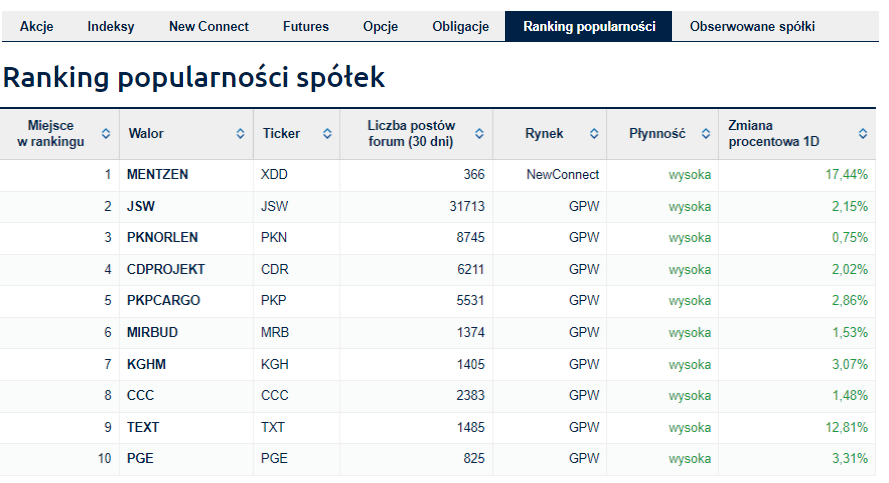Open the CDPROJEKT stock link
This screenshot has width=889, height=483.
(166, 269)
